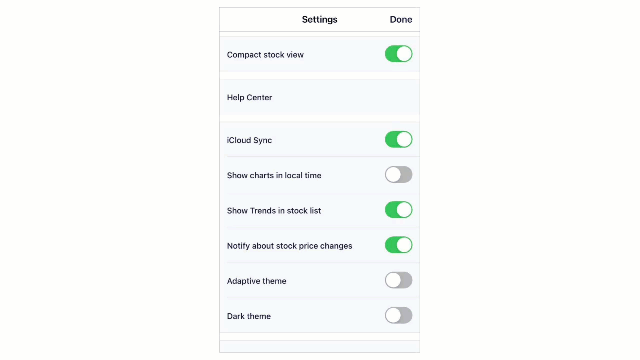Click the Settings title text
The height and width of the screenshot is (360, 640).
pos(320,20)
